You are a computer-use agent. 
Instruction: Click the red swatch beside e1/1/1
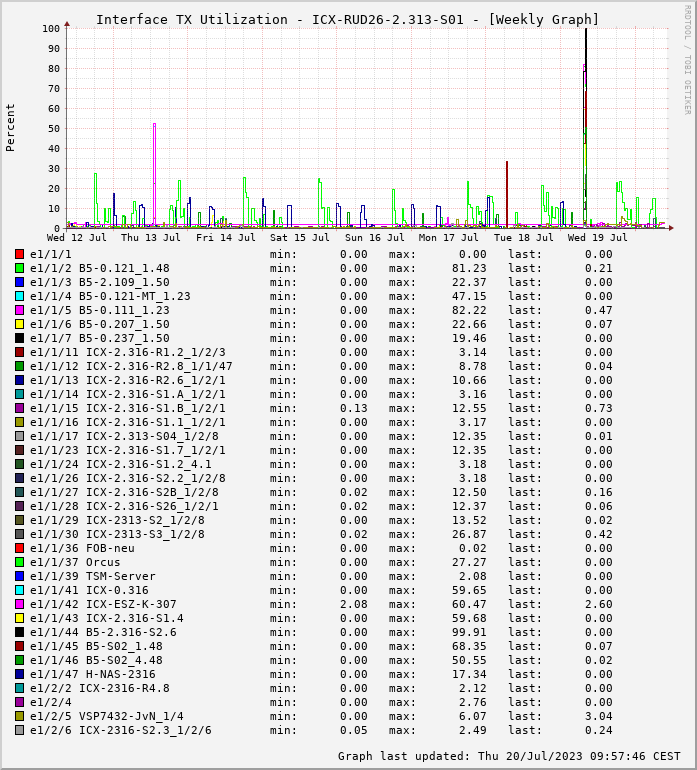pyautogui.click(x=19, y=254)
